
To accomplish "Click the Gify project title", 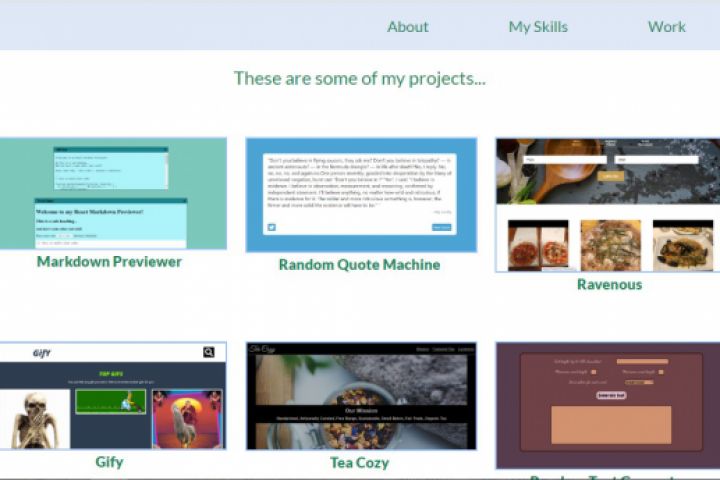I will coord(109,462).
